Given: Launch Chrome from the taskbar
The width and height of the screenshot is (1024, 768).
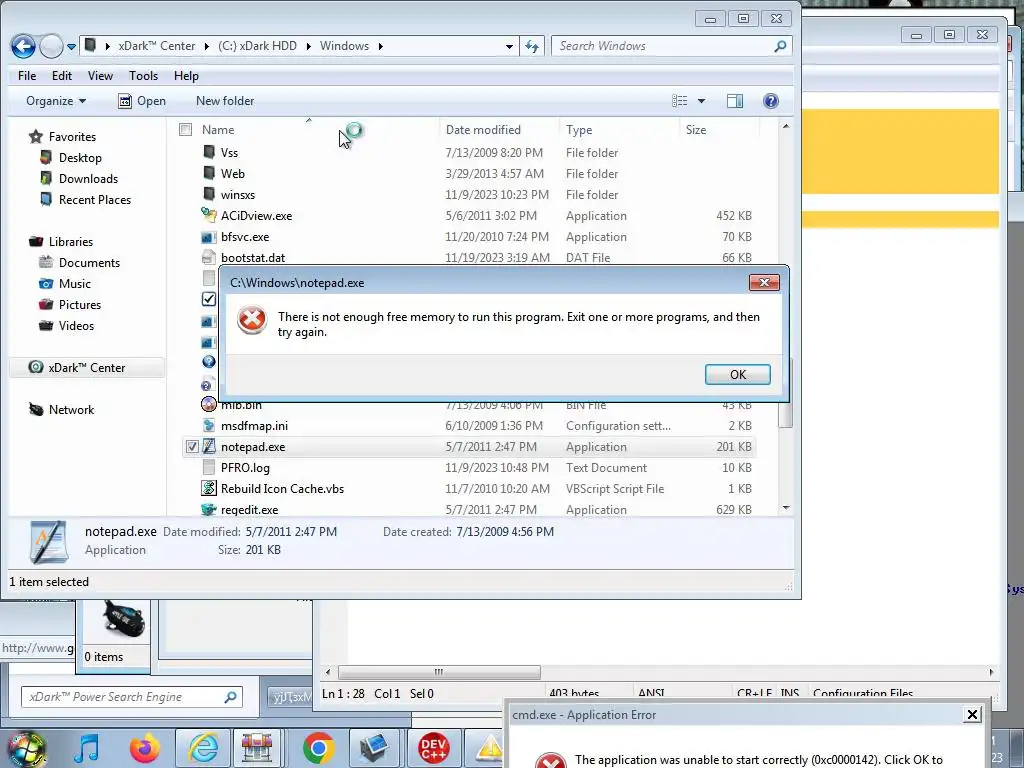Looking at the screenshot, I should coord(319,749).
